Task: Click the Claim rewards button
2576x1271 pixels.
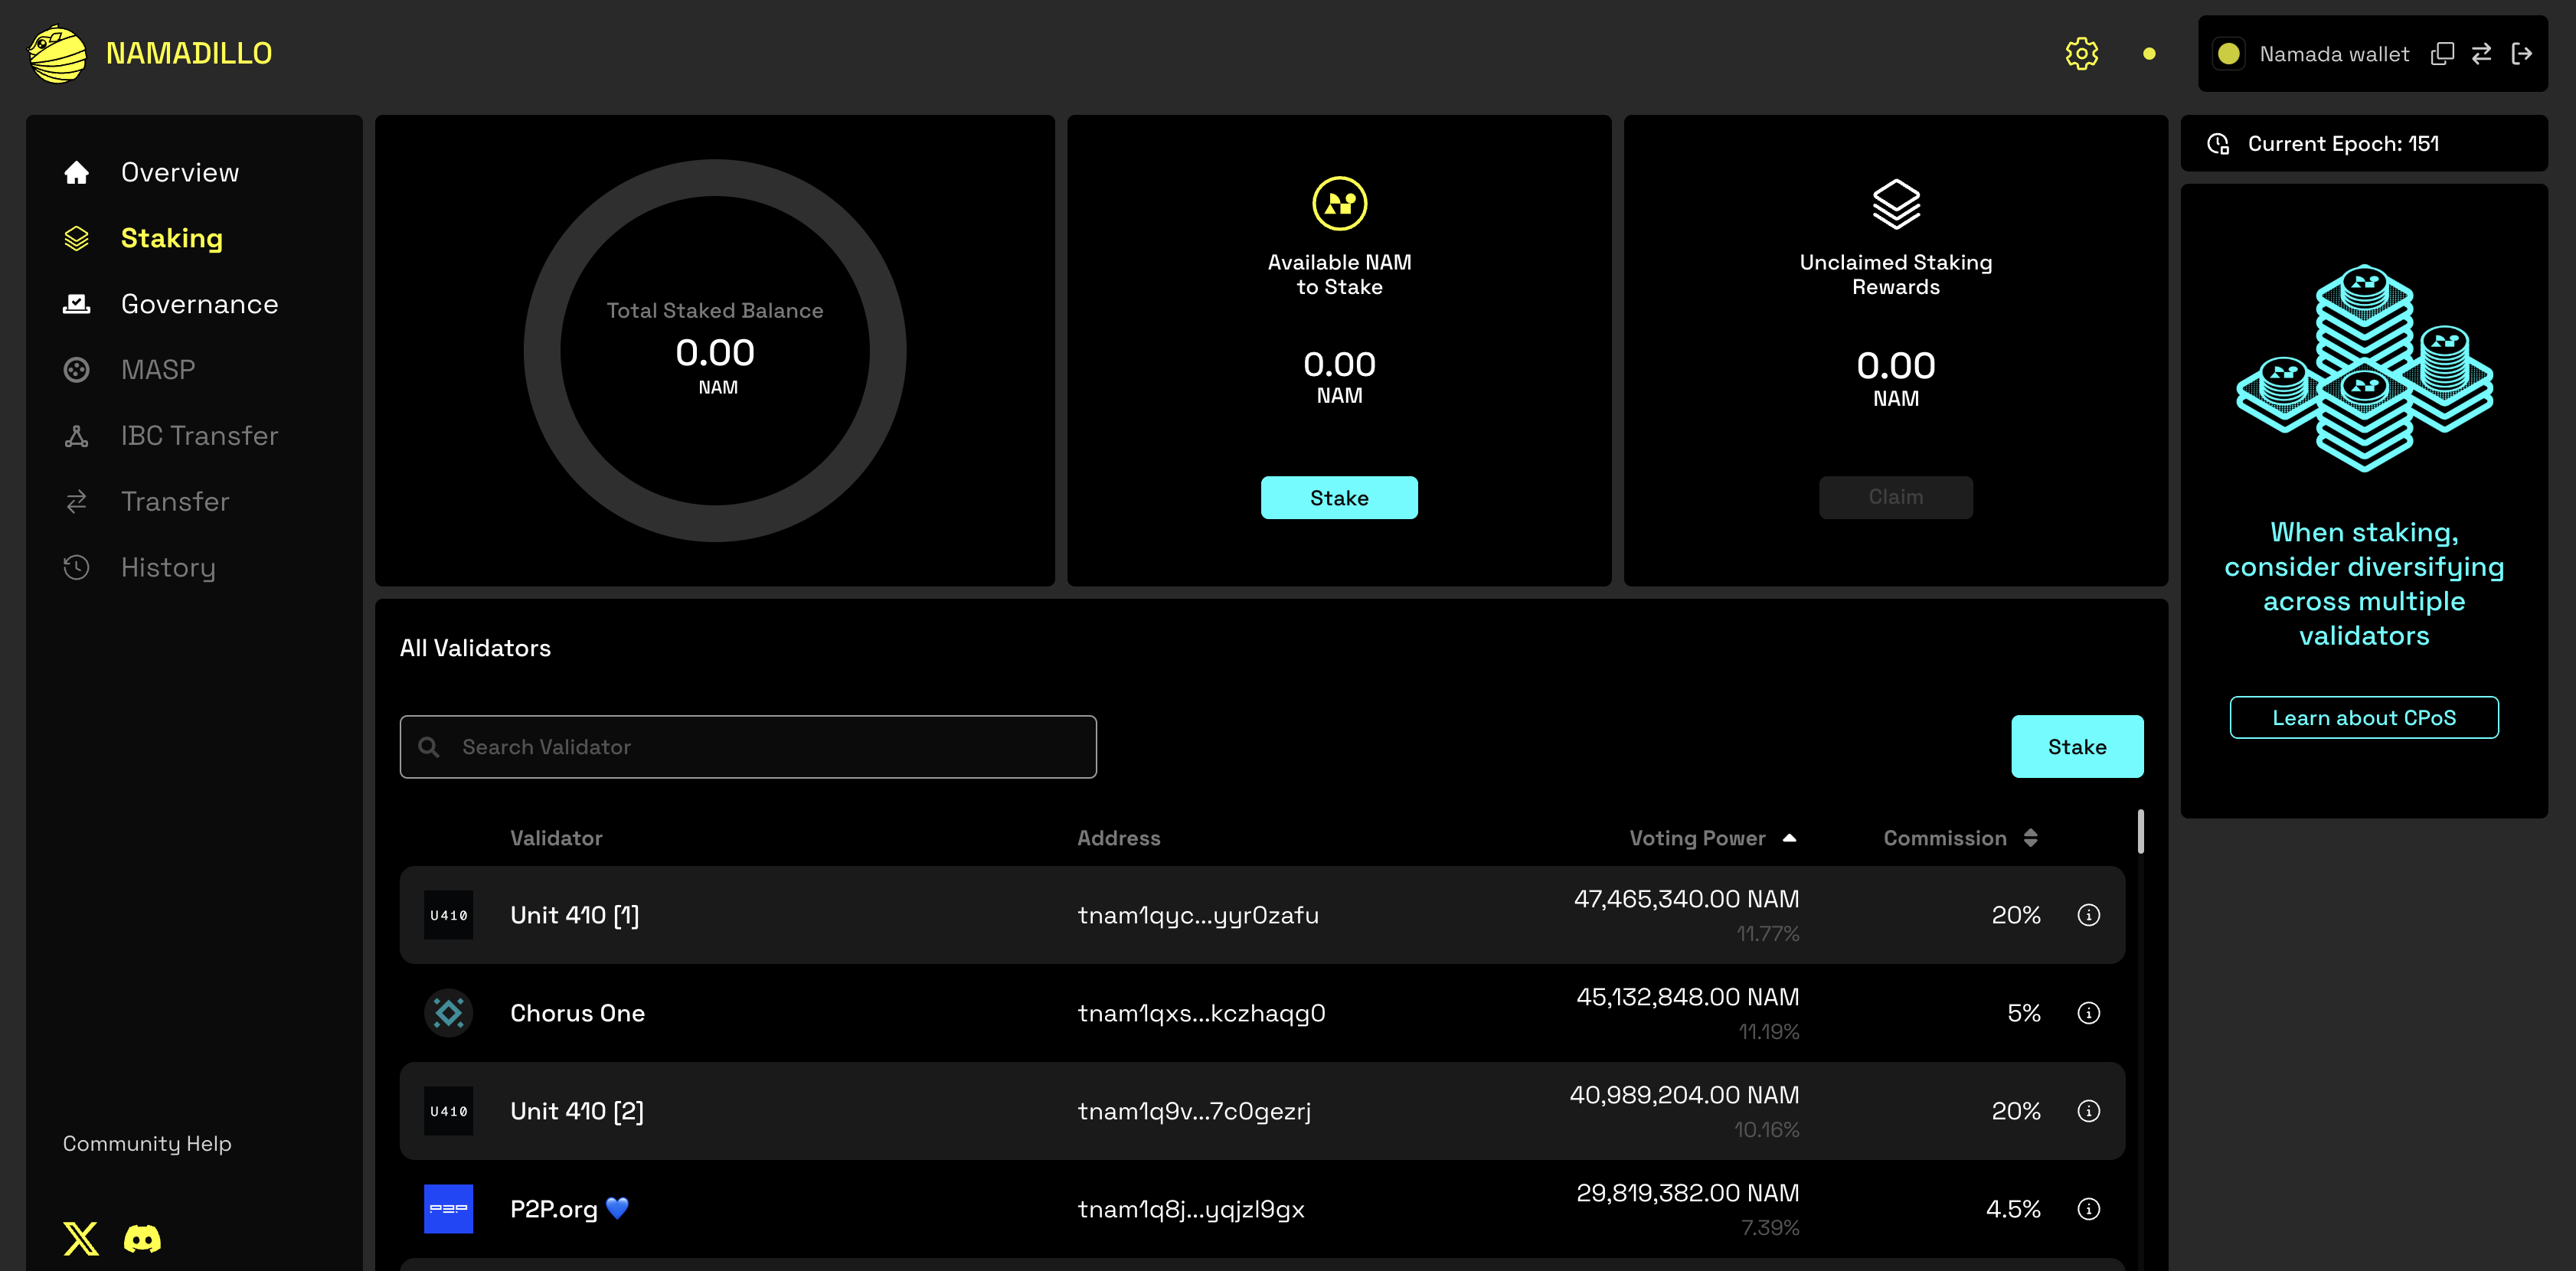Action: point(1895,498)
